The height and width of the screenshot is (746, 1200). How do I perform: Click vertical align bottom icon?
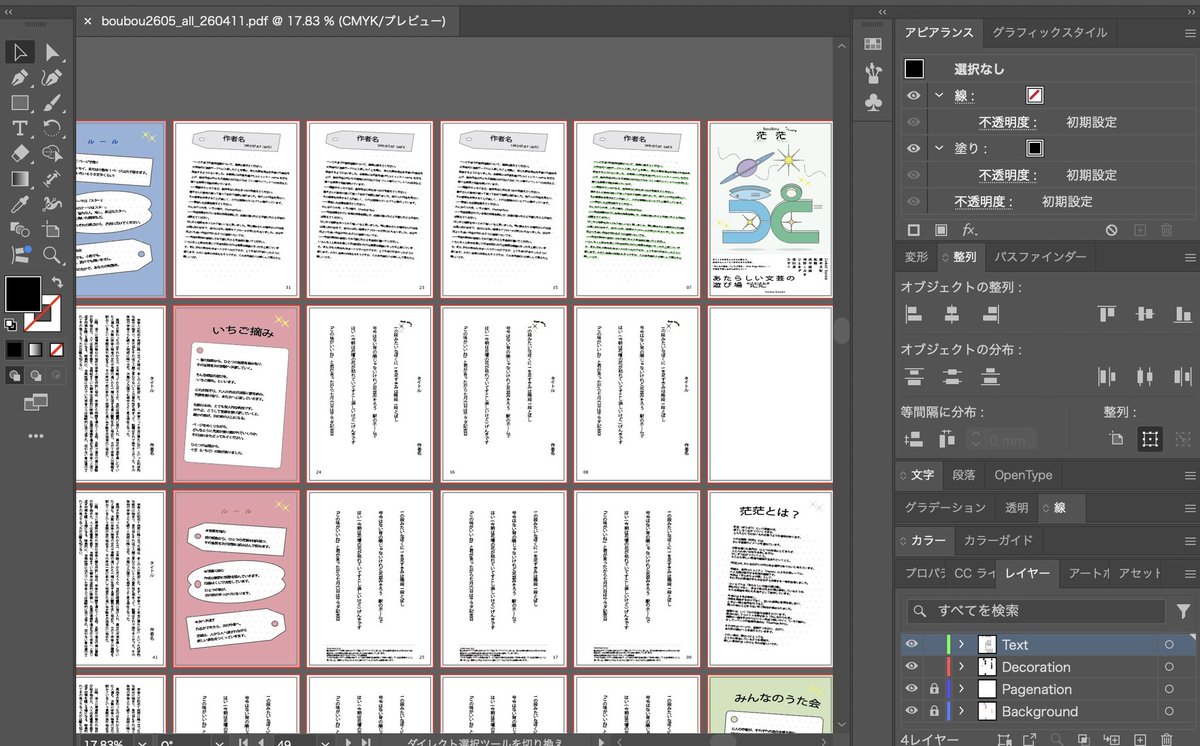coord(1183,315)
